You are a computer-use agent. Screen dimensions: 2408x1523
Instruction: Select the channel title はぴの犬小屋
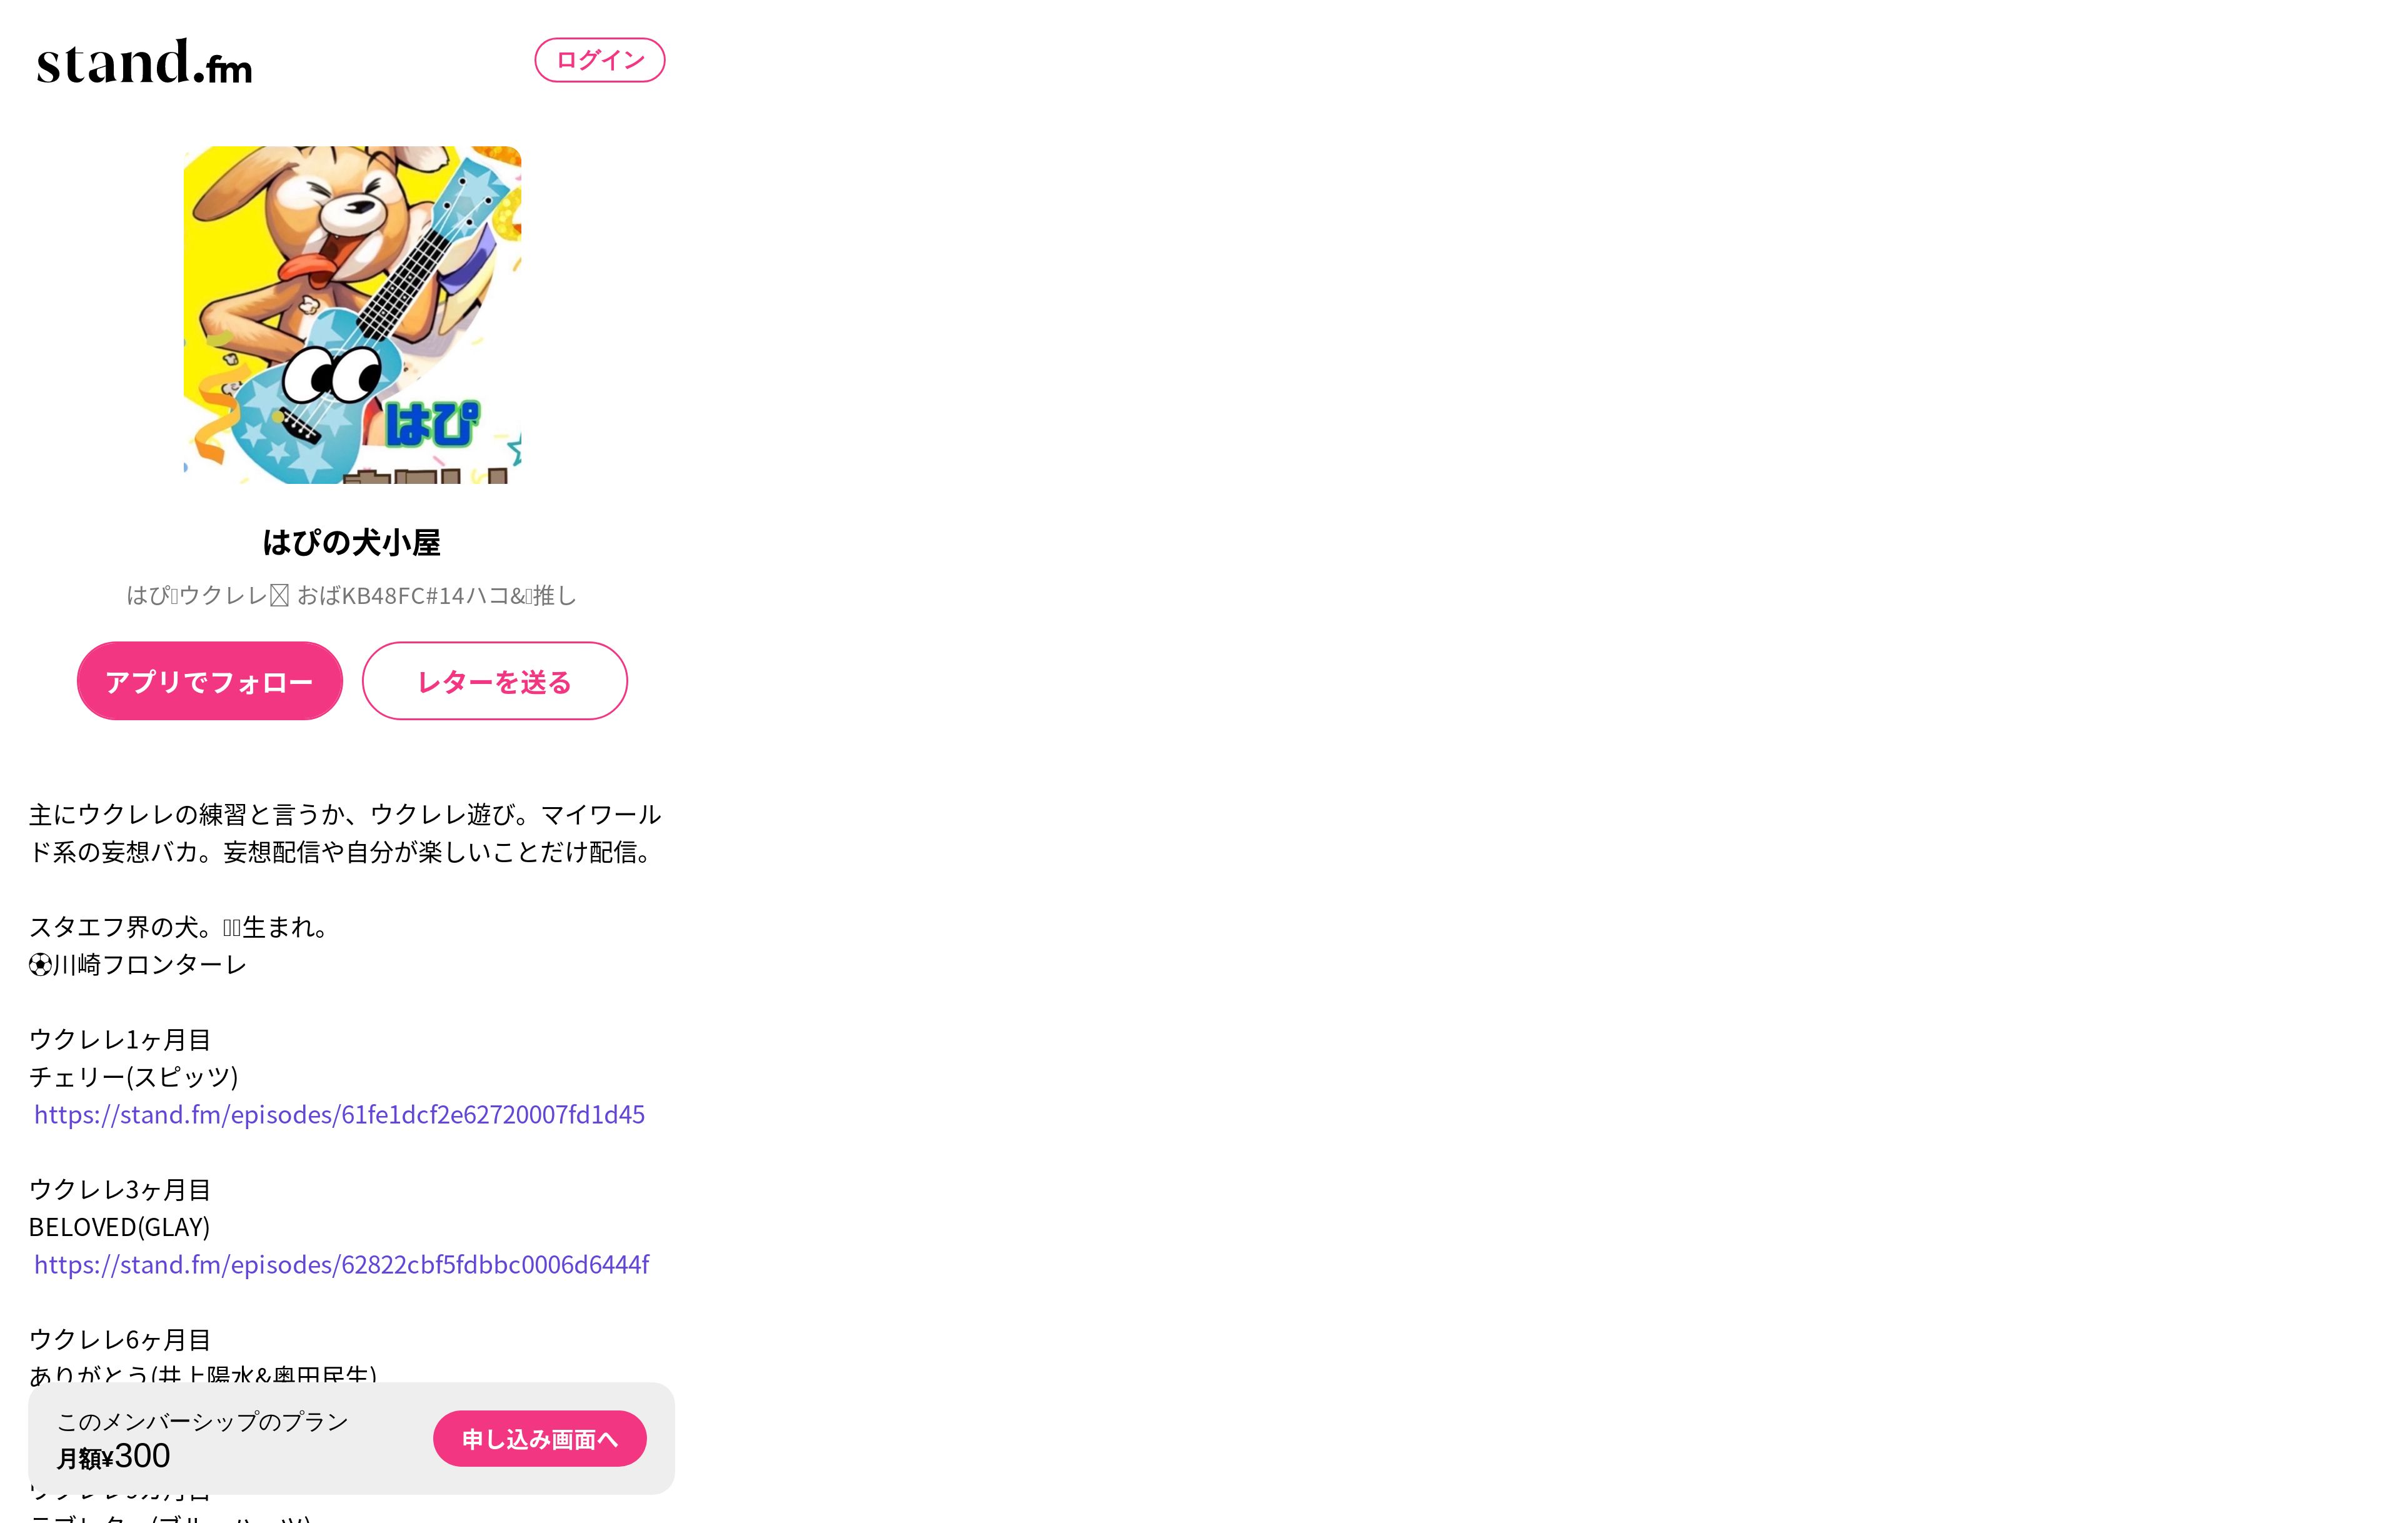tap(351, 542)
